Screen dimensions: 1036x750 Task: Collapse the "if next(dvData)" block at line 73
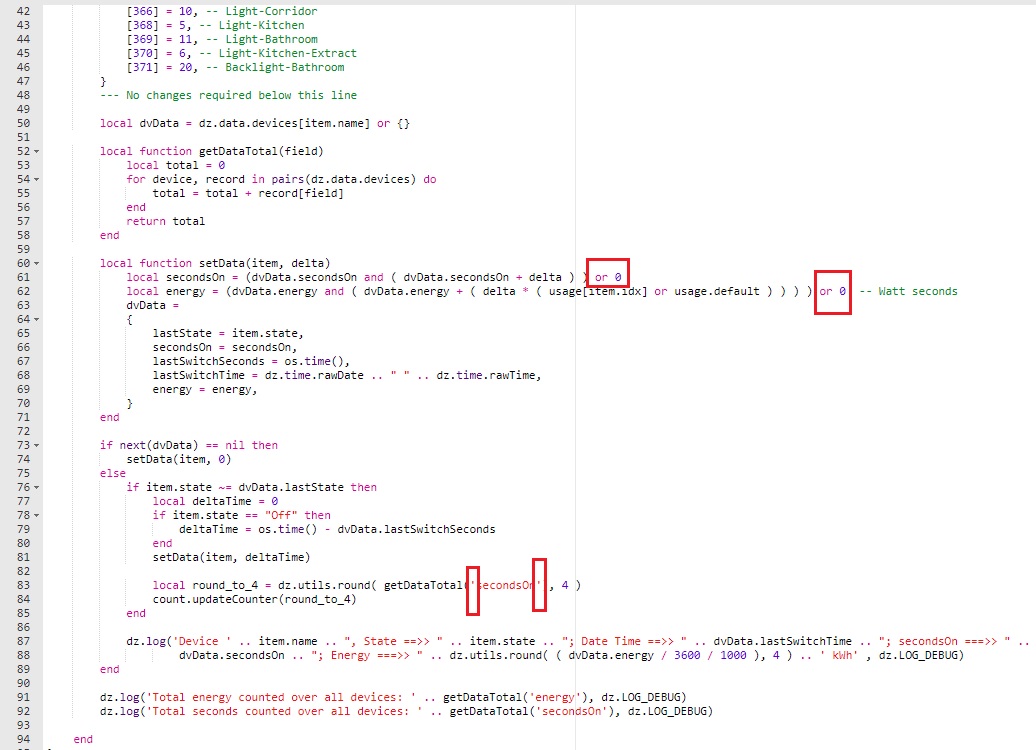36,445
